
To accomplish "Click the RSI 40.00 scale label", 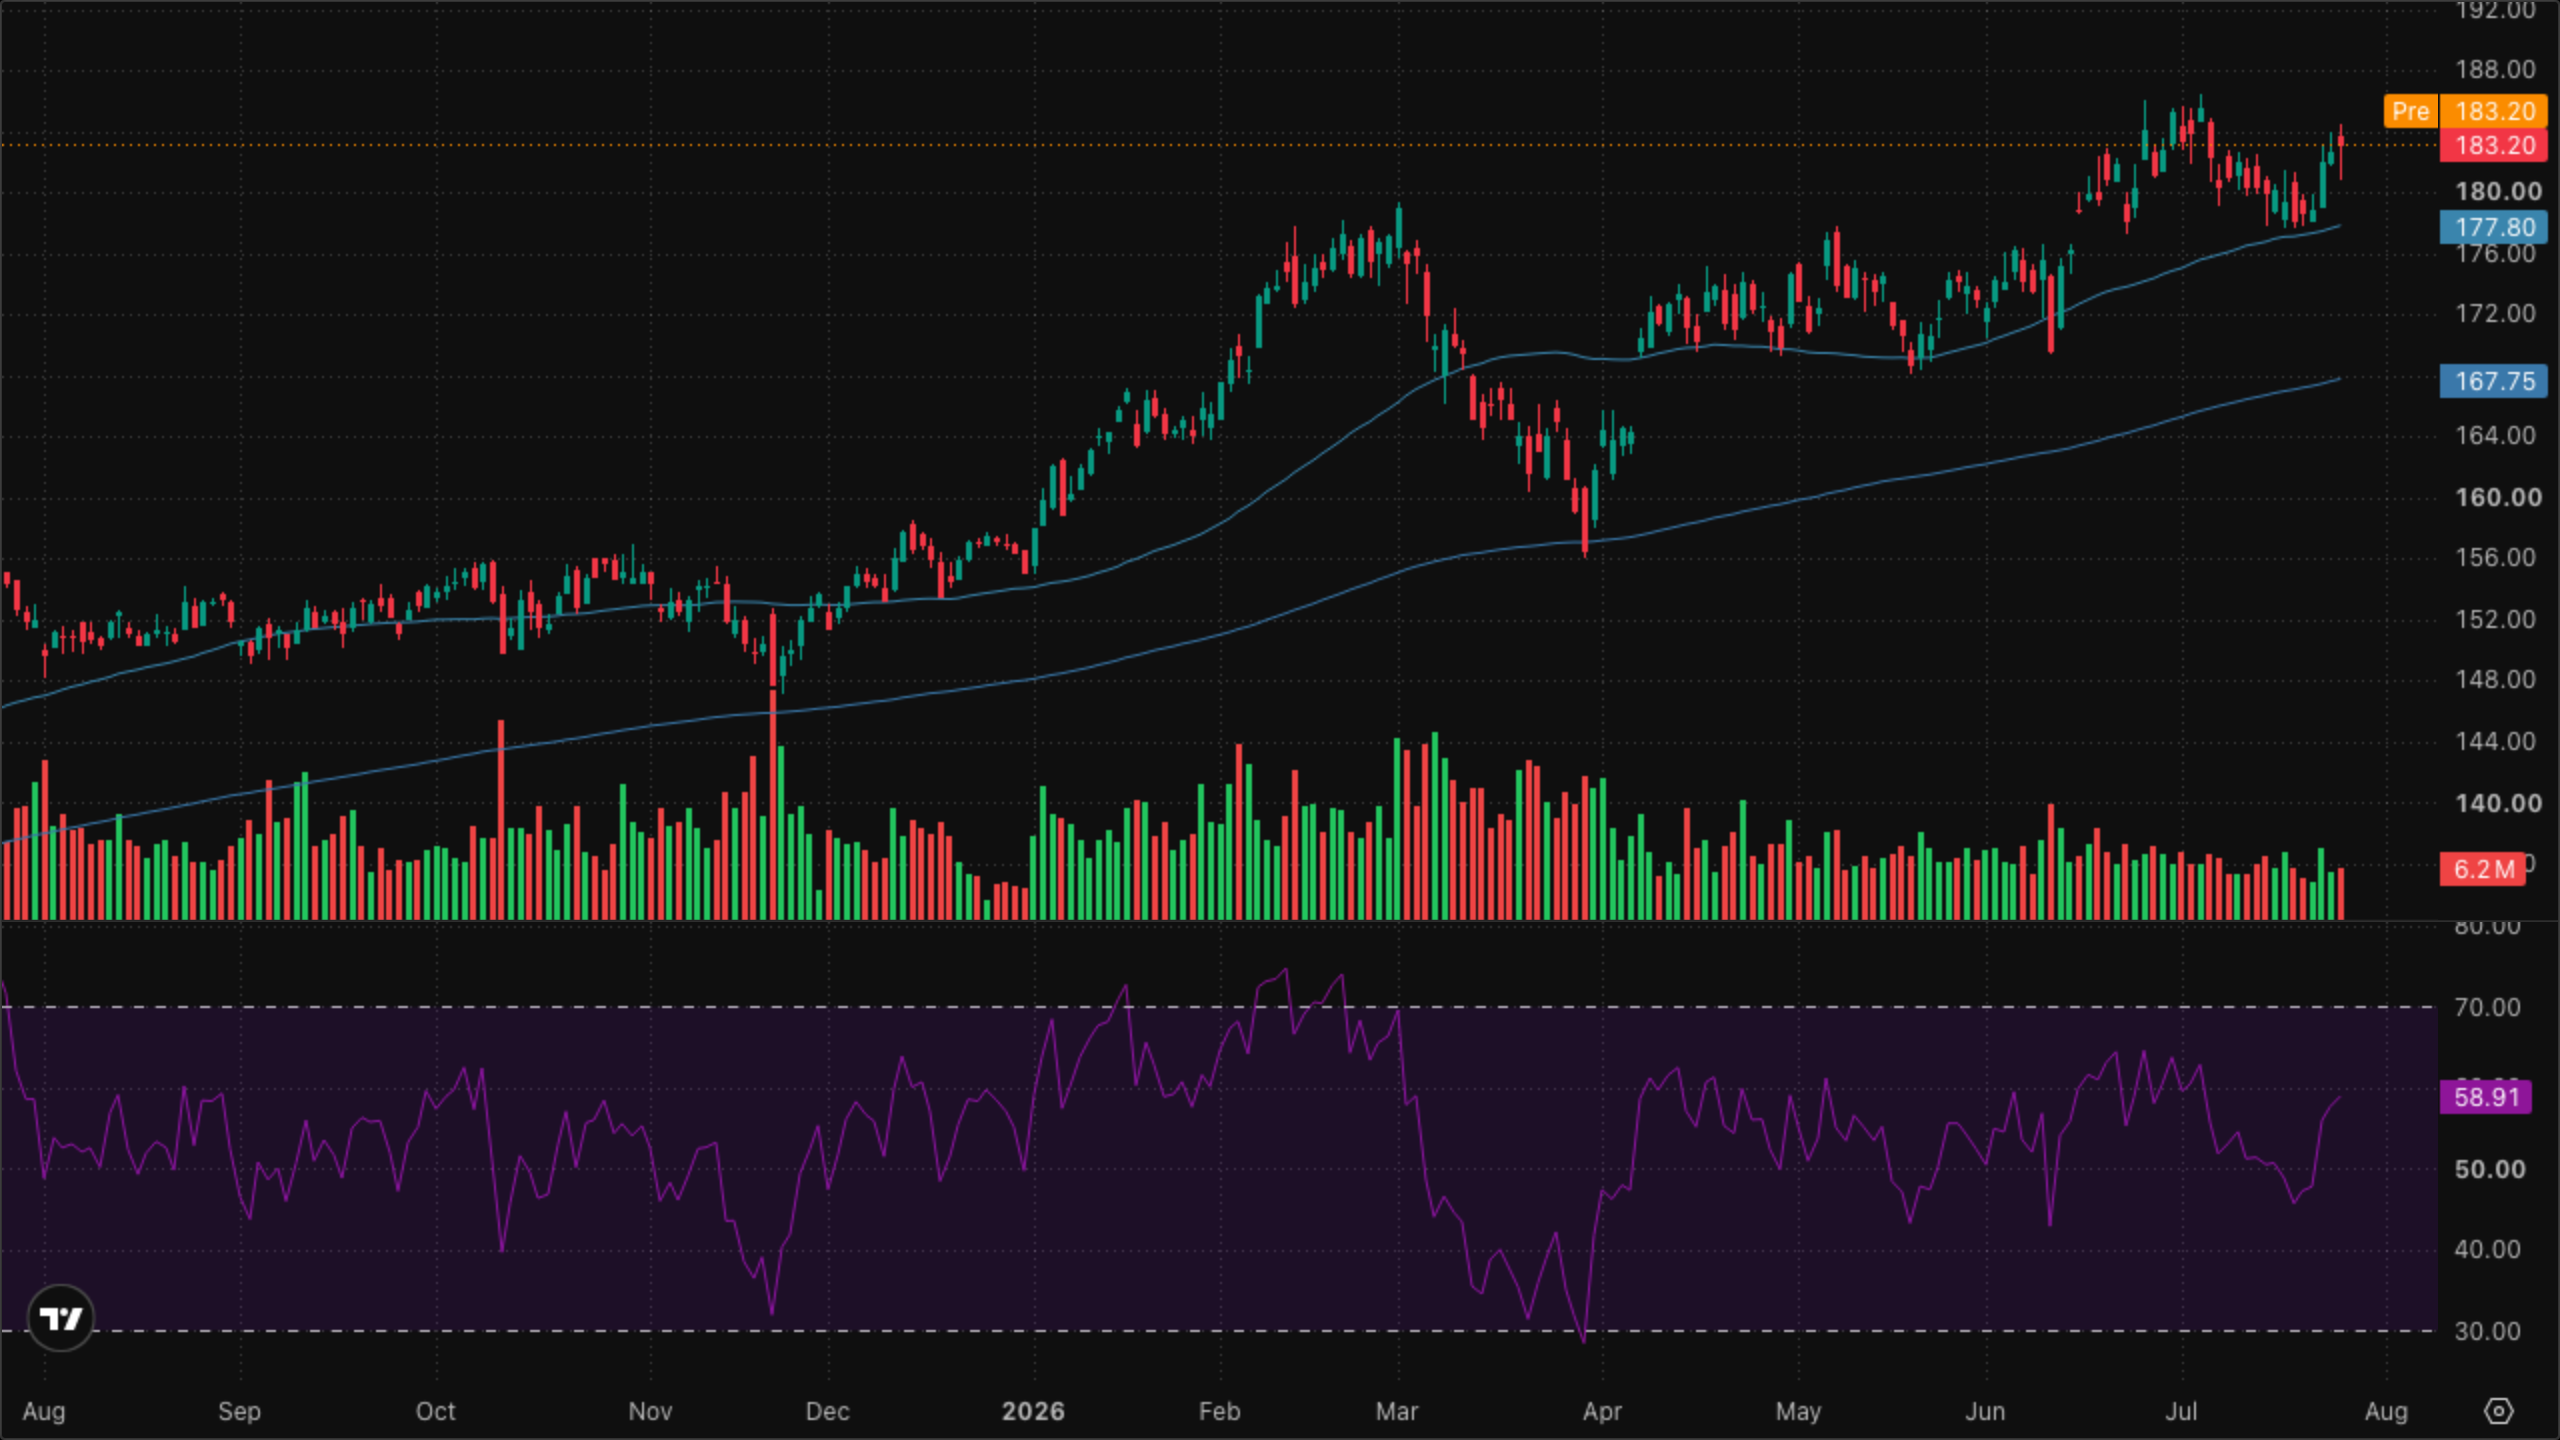I will tap(2488, 1249).
